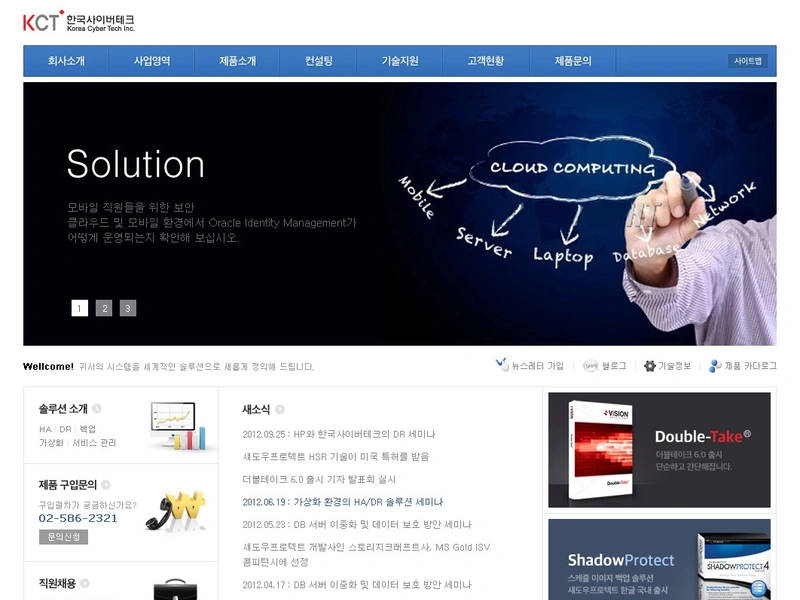The height and width of the screenshot is (600, 800).
Task: Open 제품 카다로그 via its people icon
Action: (714, 366)
